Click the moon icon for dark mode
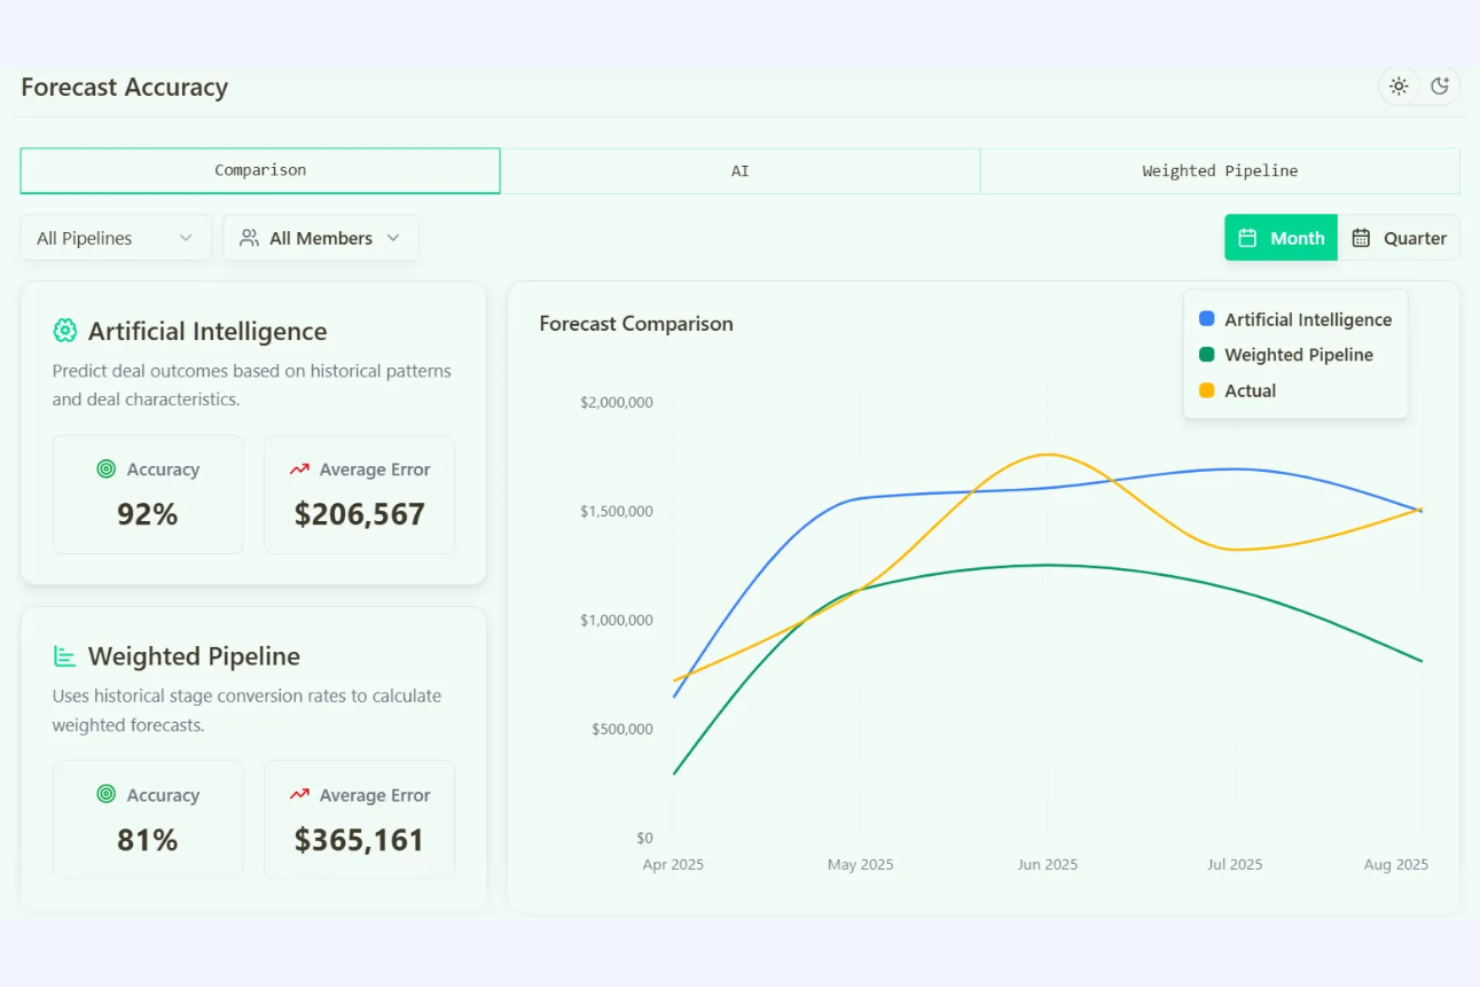This screenshot has height=987, width=1480. pos(1440,86)
